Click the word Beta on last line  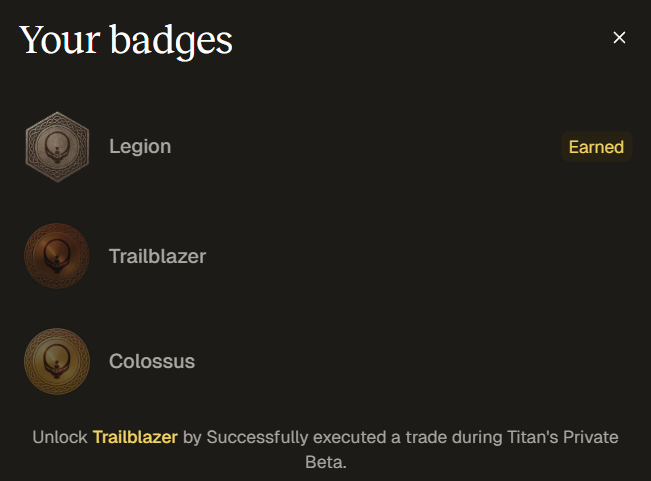pos(324,463)
